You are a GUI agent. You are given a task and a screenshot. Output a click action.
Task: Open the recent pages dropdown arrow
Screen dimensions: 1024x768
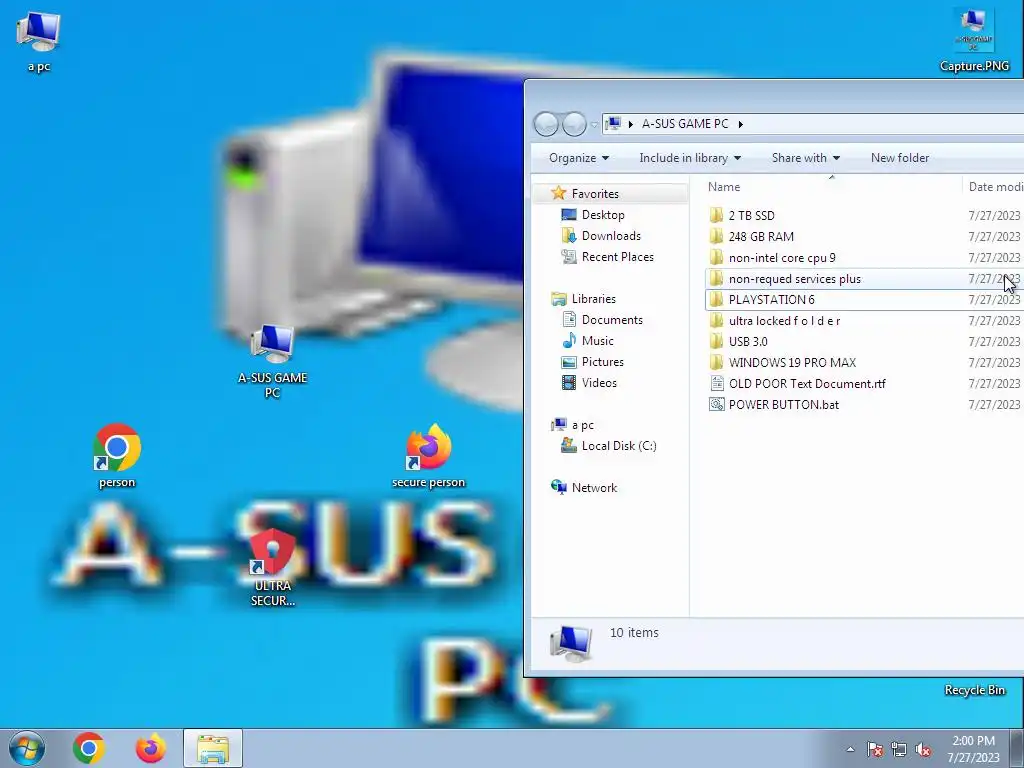pyautogui.click(x=594, y=124)
